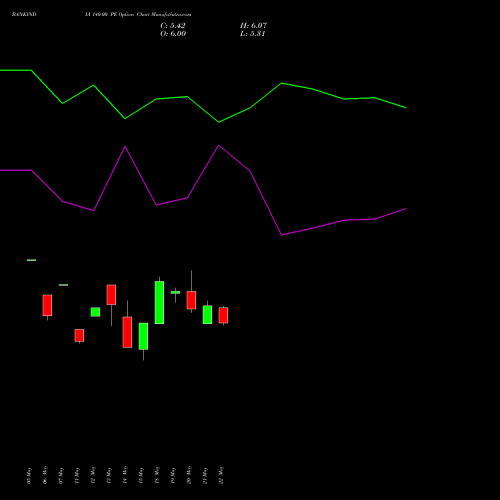Click the BANKIND symbol label

24,14
